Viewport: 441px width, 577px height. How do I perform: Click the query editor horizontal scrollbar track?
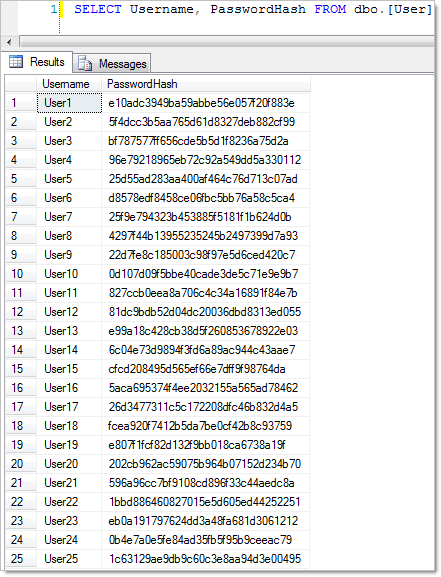coord(226,42)
